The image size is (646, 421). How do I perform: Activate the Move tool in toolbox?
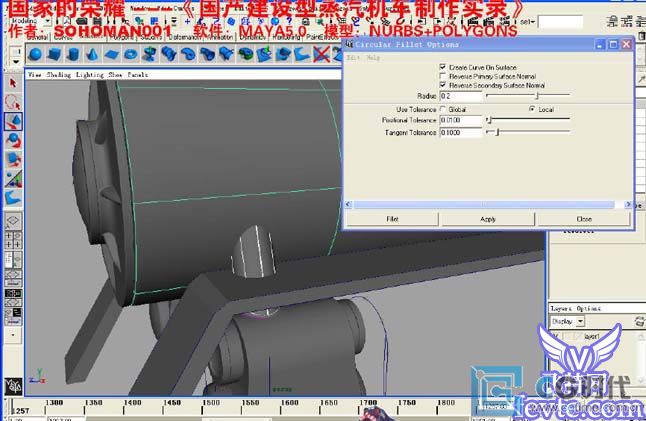tap(13, 122)
